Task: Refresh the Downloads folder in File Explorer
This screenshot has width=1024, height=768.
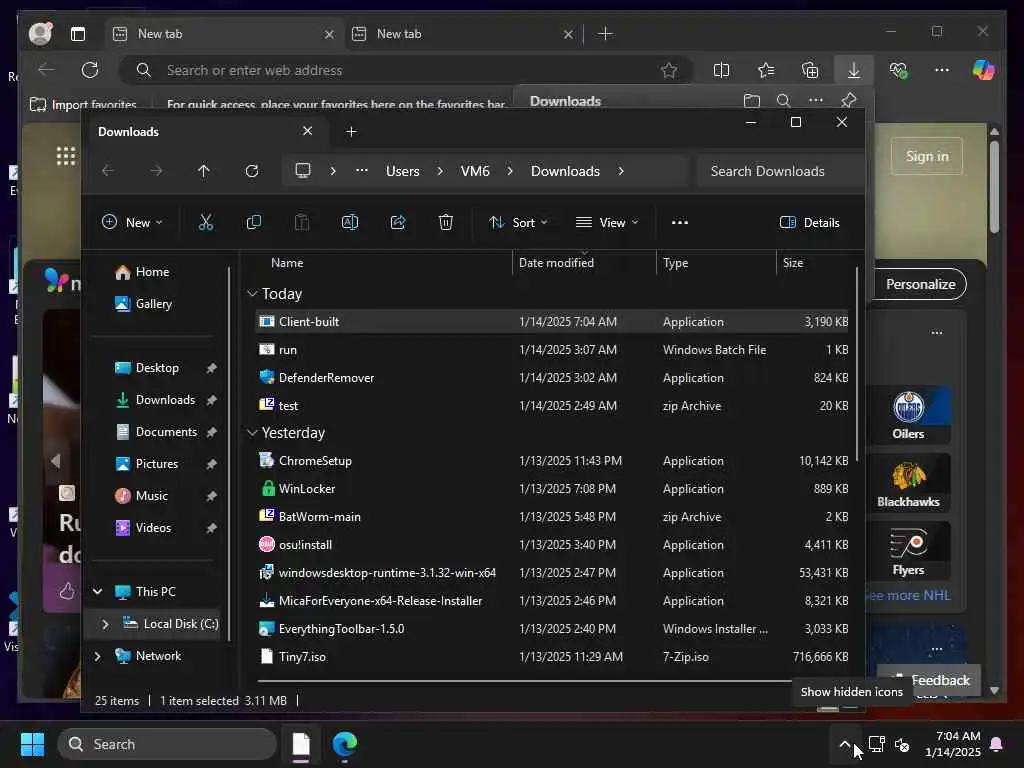Action: [251, 171]
